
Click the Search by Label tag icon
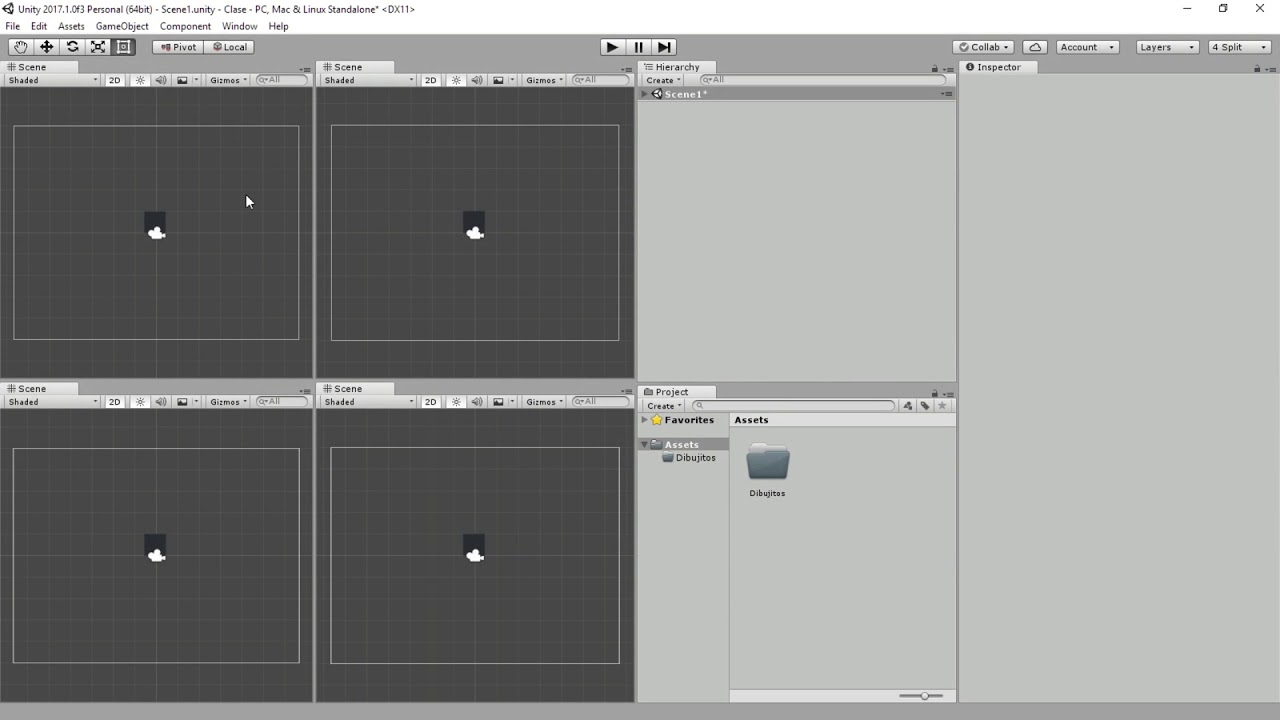(925, 406)
